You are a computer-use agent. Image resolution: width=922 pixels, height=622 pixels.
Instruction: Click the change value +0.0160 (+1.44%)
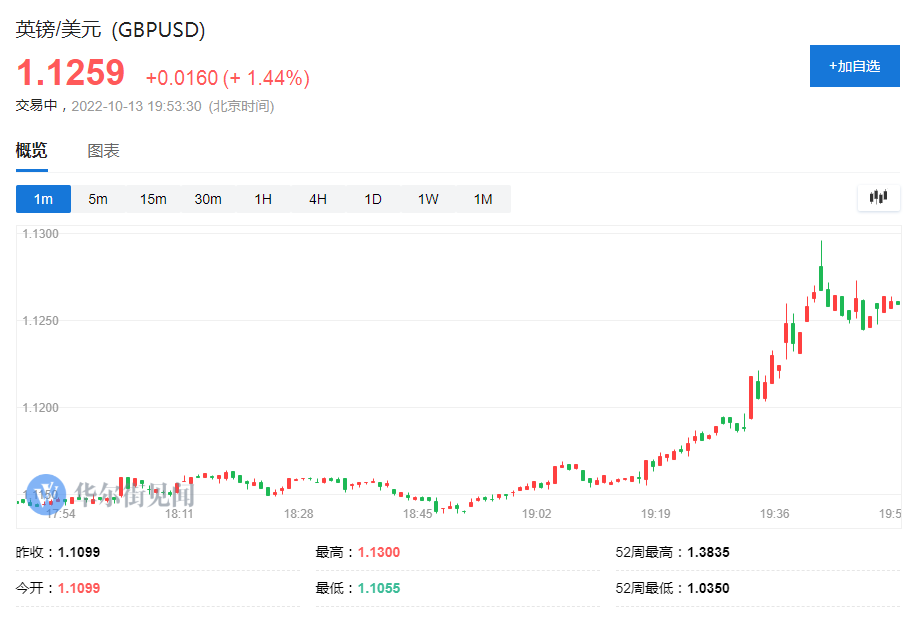click(228, 78)
